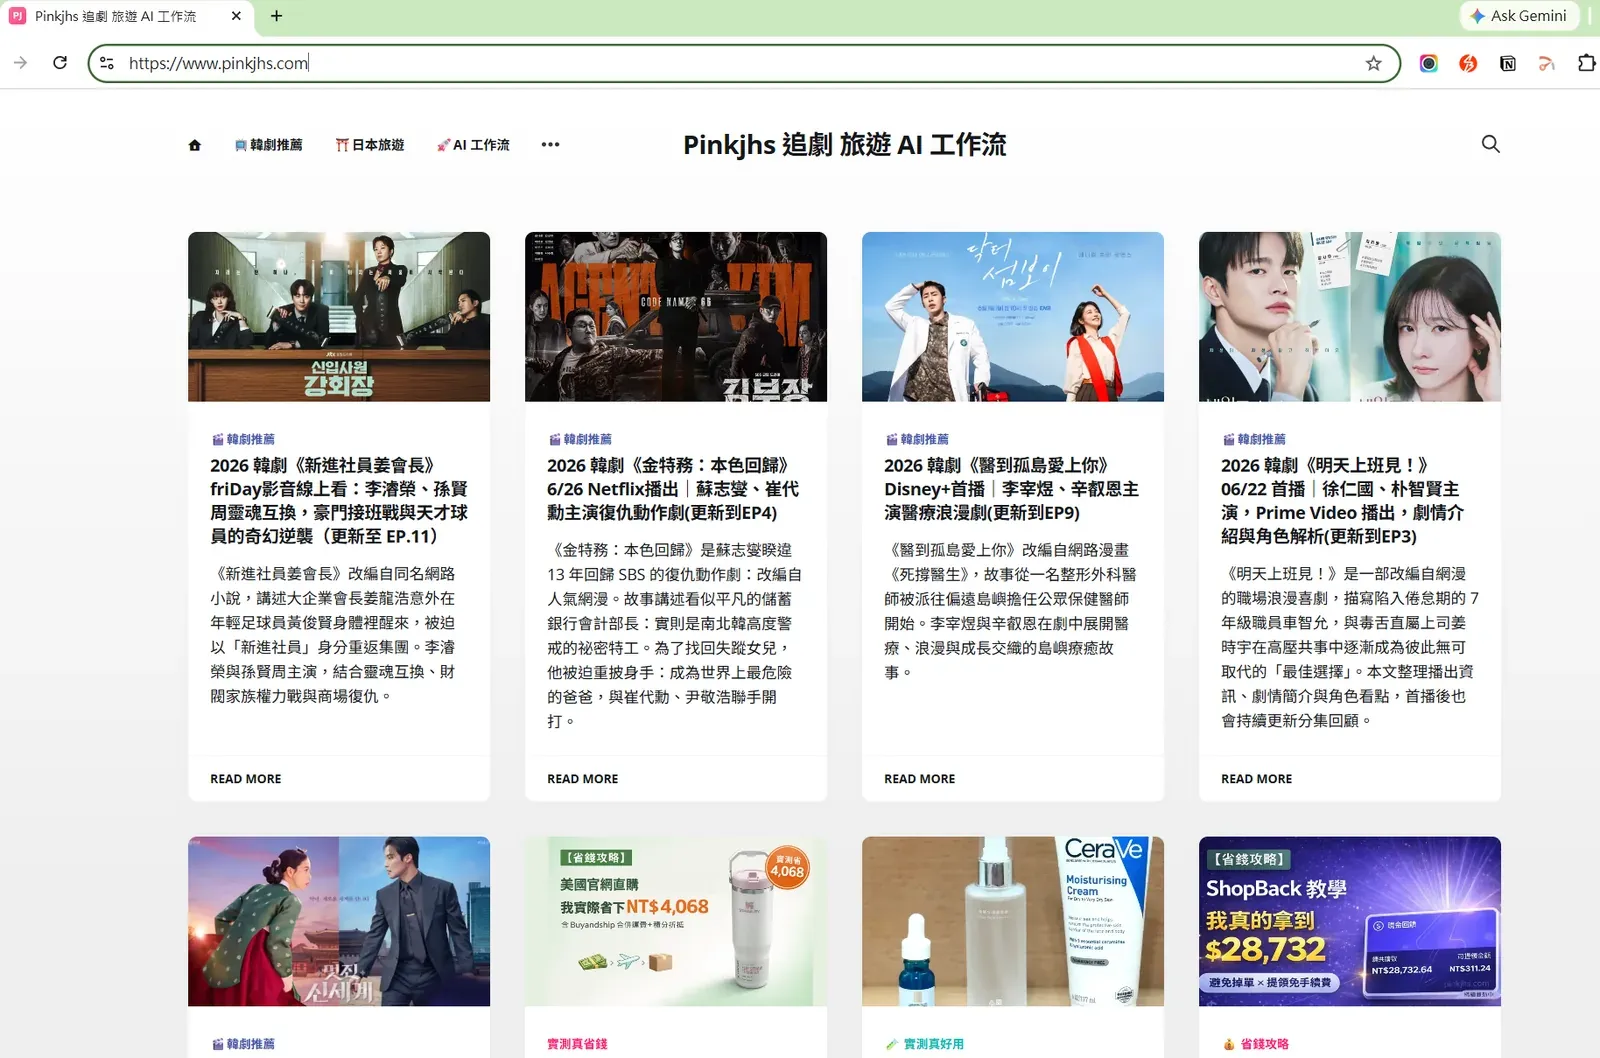Open the NT$4,068 省錢攻略 tumbler thumbnail
Viewport: 1600px width, 1058px height.
click(x=676, y=921)
